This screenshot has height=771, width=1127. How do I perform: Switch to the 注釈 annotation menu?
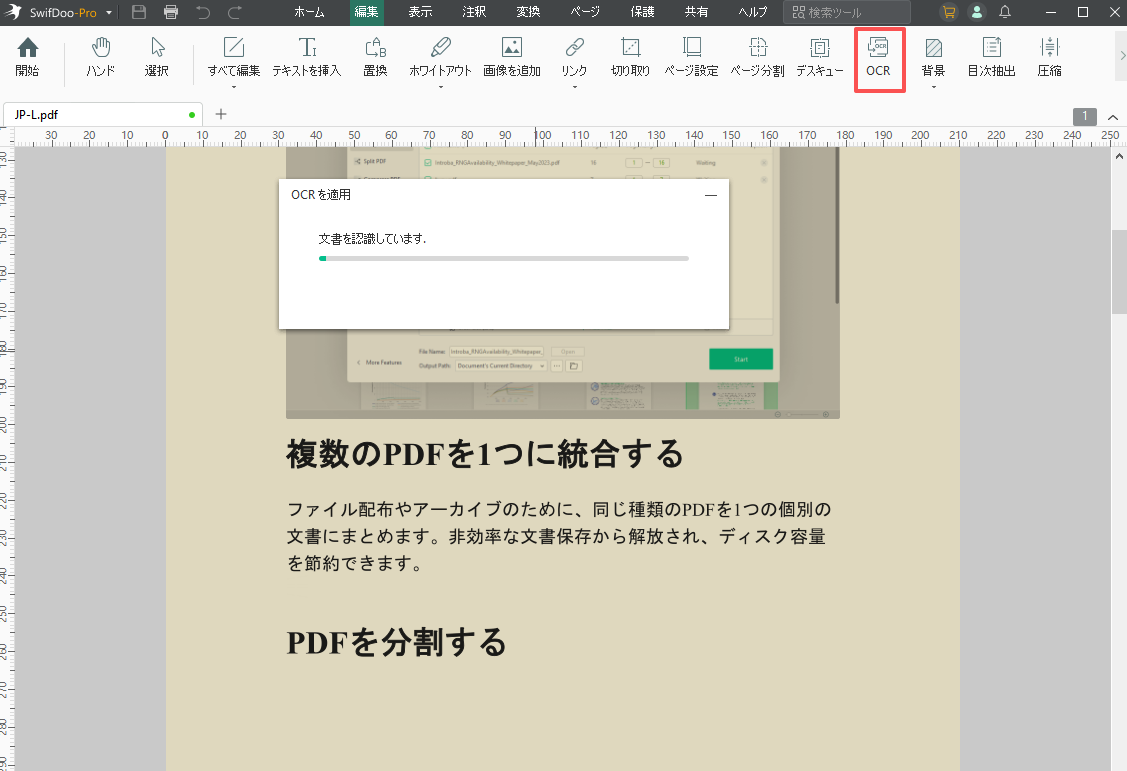tap(473, 13)
